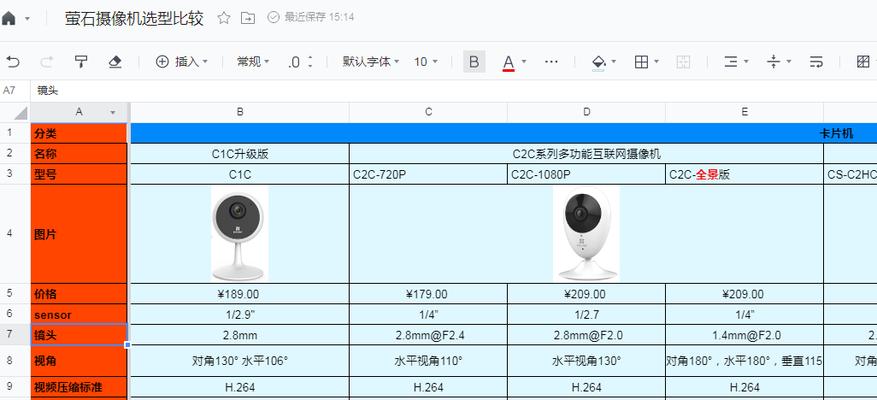Image resolution: width=877 pixels, height=400 pixels.
Task: Click the clear format eraser icon
Action: [x=115, y=62]
